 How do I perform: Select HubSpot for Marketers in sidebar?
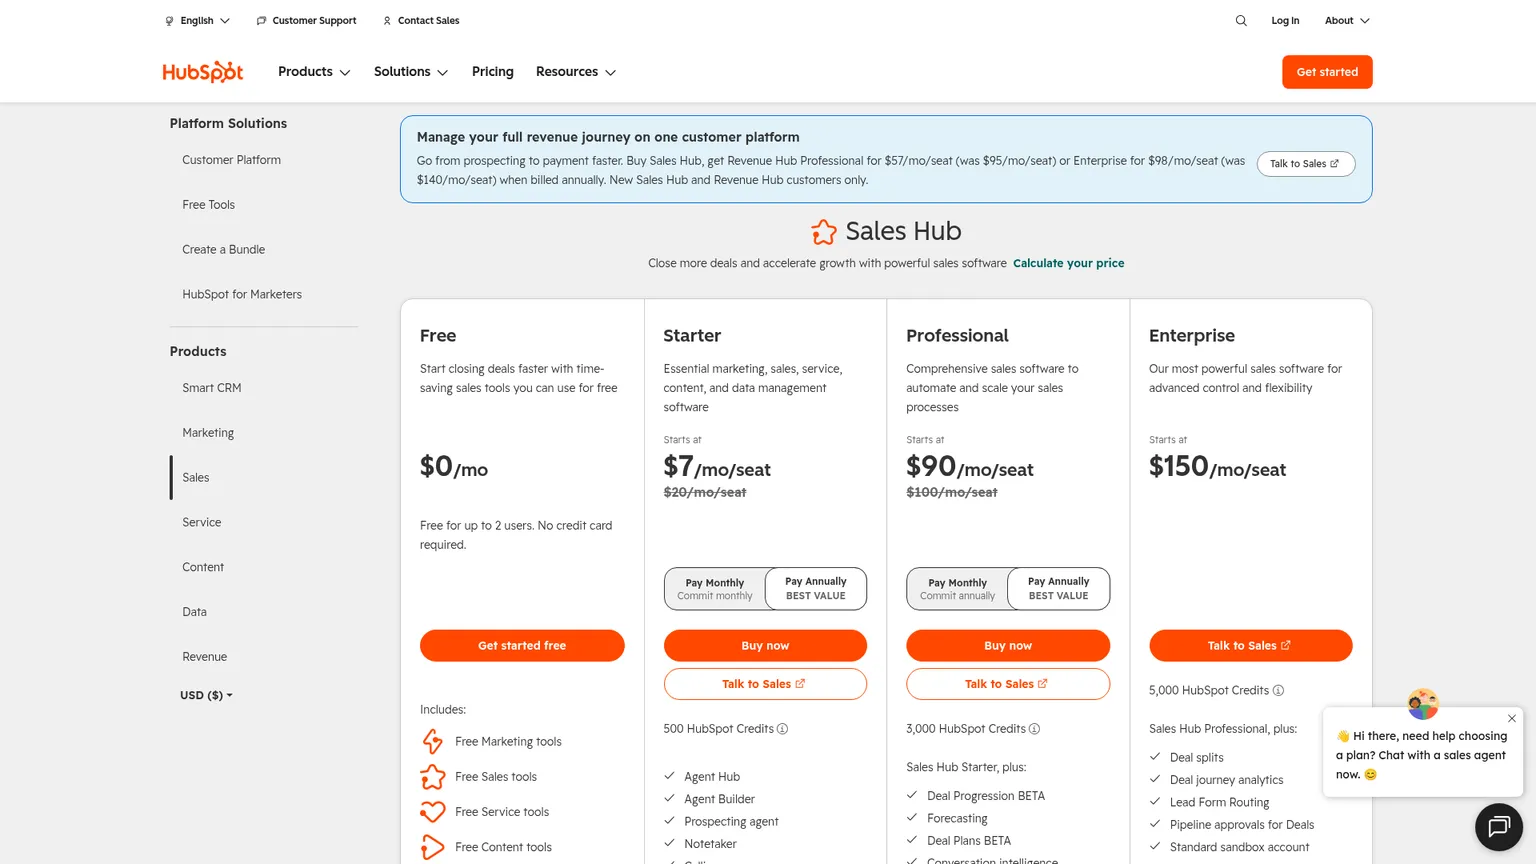click(242, 295)
